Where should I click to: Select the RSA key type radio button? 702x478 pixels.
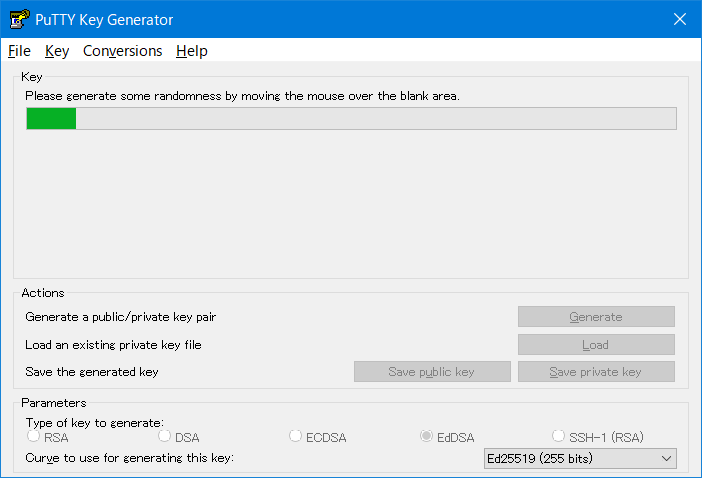pos(34,436)
